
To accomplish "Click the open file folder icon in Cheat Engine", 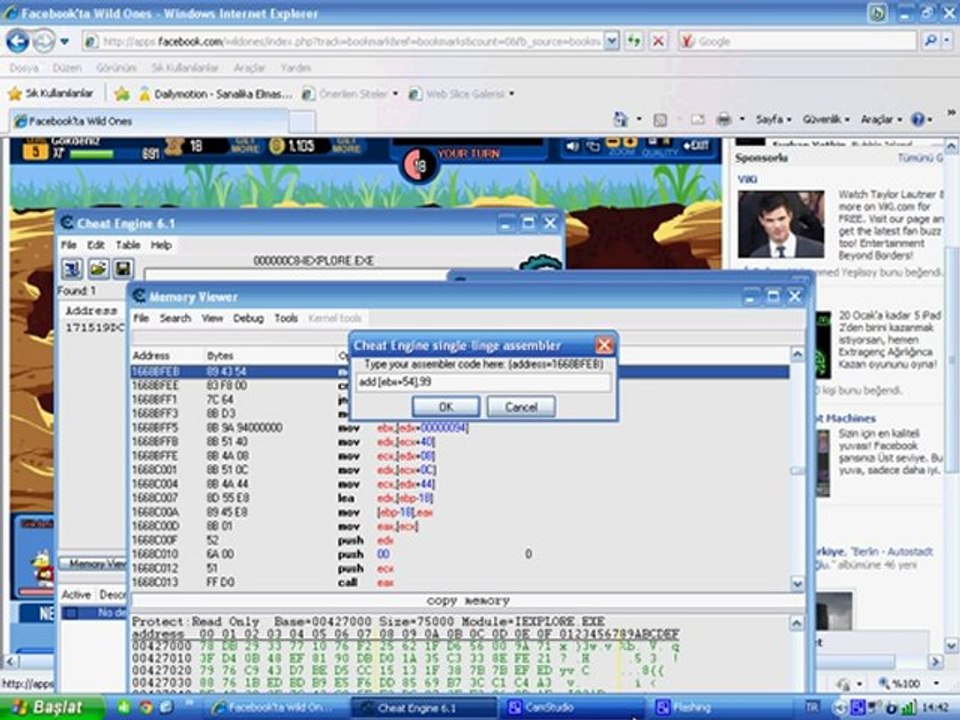I will pyautogui.click(x=98, y=269).
